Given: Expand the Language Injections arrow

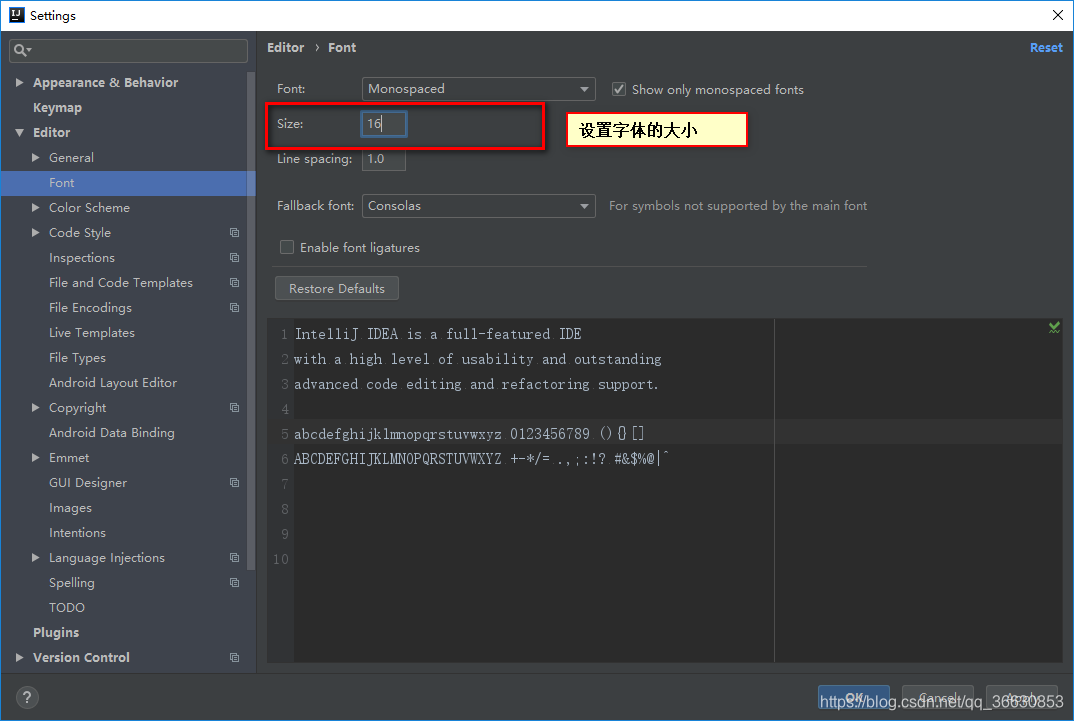Looking at the screenshot, I should 36,557.
